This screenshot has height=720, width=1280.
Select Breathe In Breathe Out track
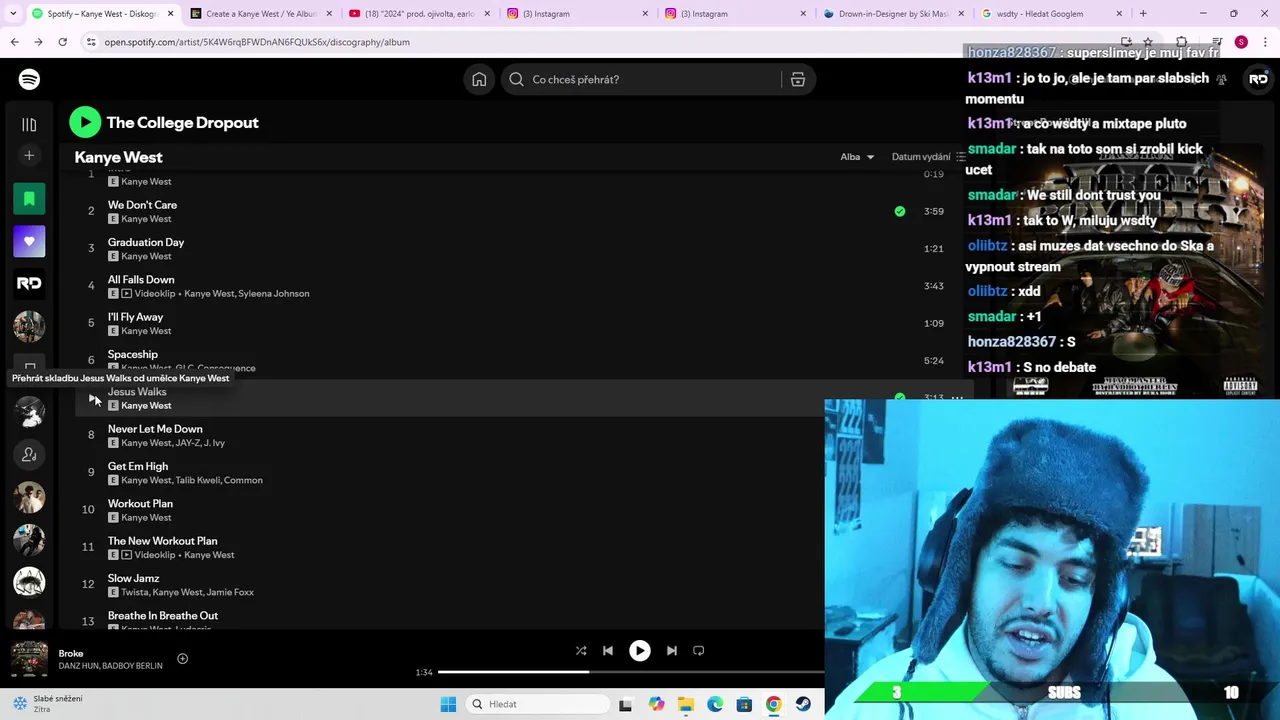pos(163,616)
